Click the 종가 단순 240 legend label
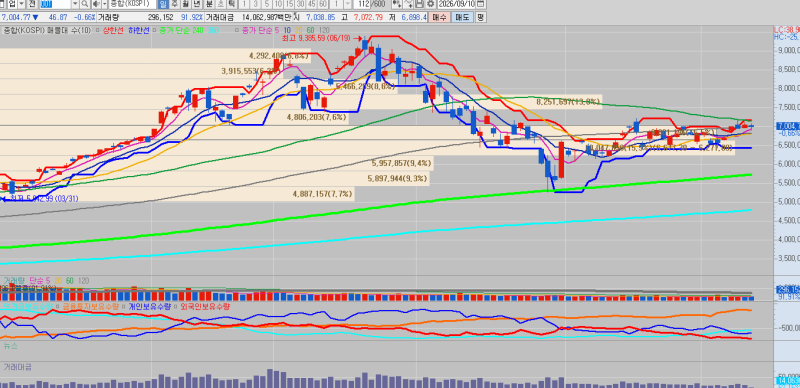 (x=181, y=30)
